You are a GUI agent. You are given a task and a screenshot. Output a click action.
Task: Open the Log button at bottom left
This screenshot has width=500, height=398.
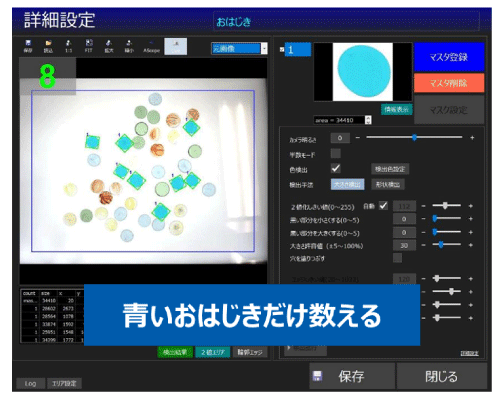tap(30, 383)
